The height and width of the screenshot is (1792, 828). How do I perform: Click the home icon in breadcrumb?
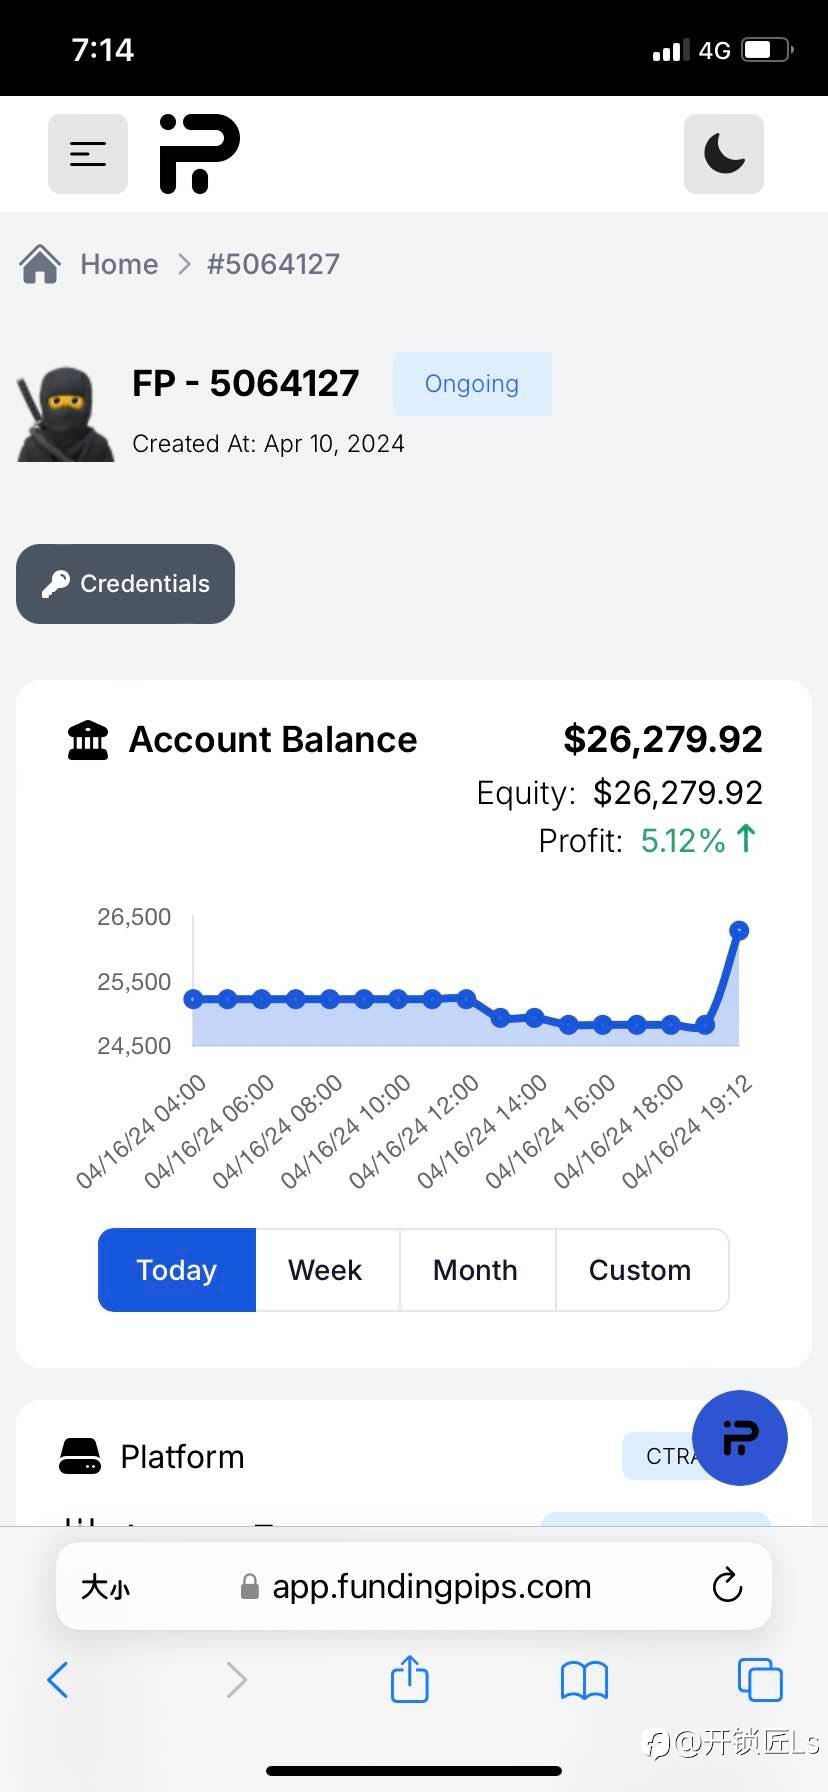[40, 264]
